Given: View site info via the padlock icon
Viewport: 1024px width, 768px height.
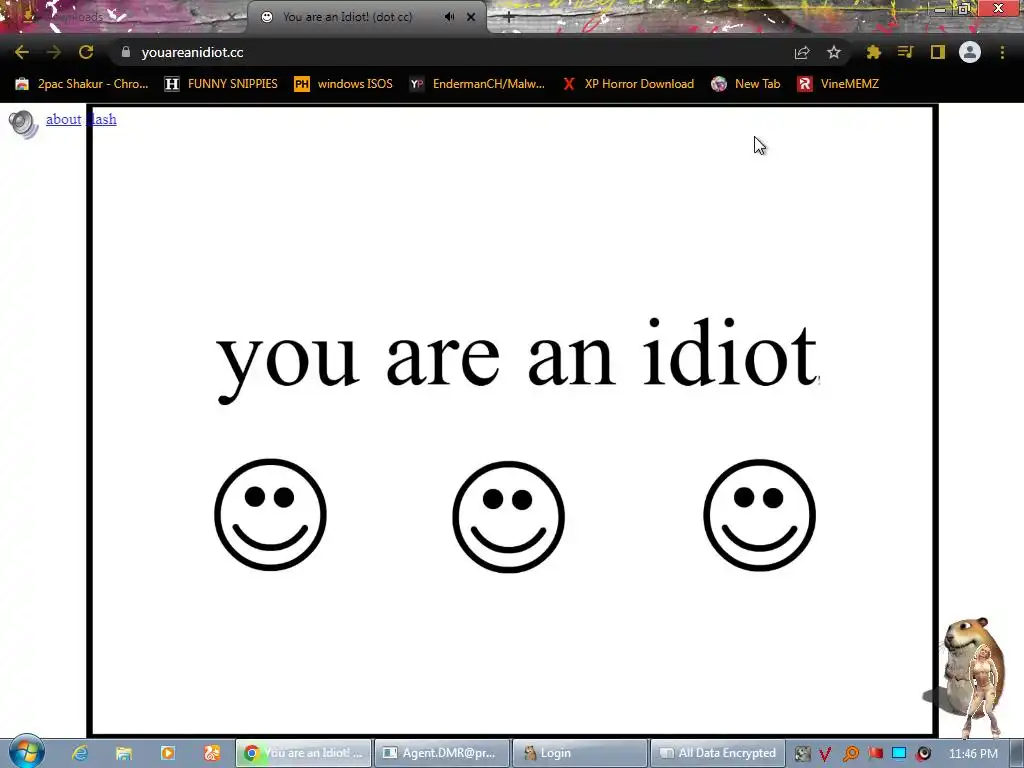Looking at the screenshot, I should 126,52.
